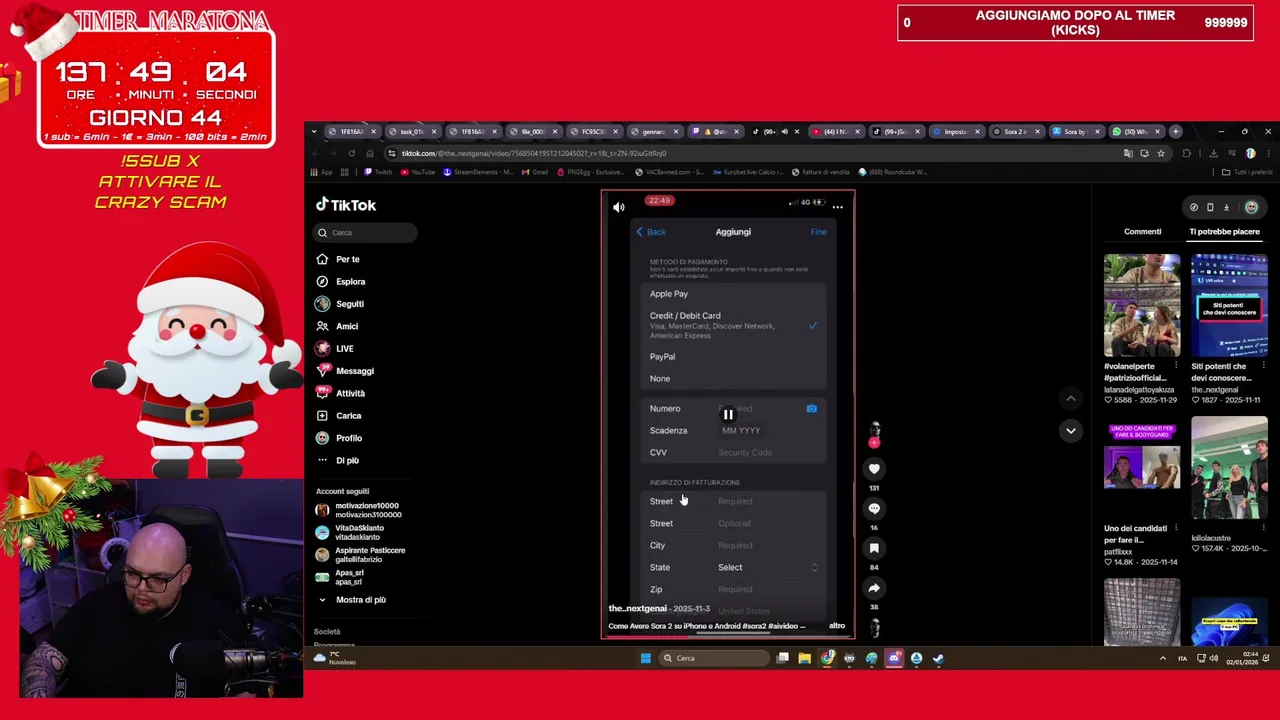Open a new browser tab with plus
Screen dimensions: 1280x720
point(1177,131)
